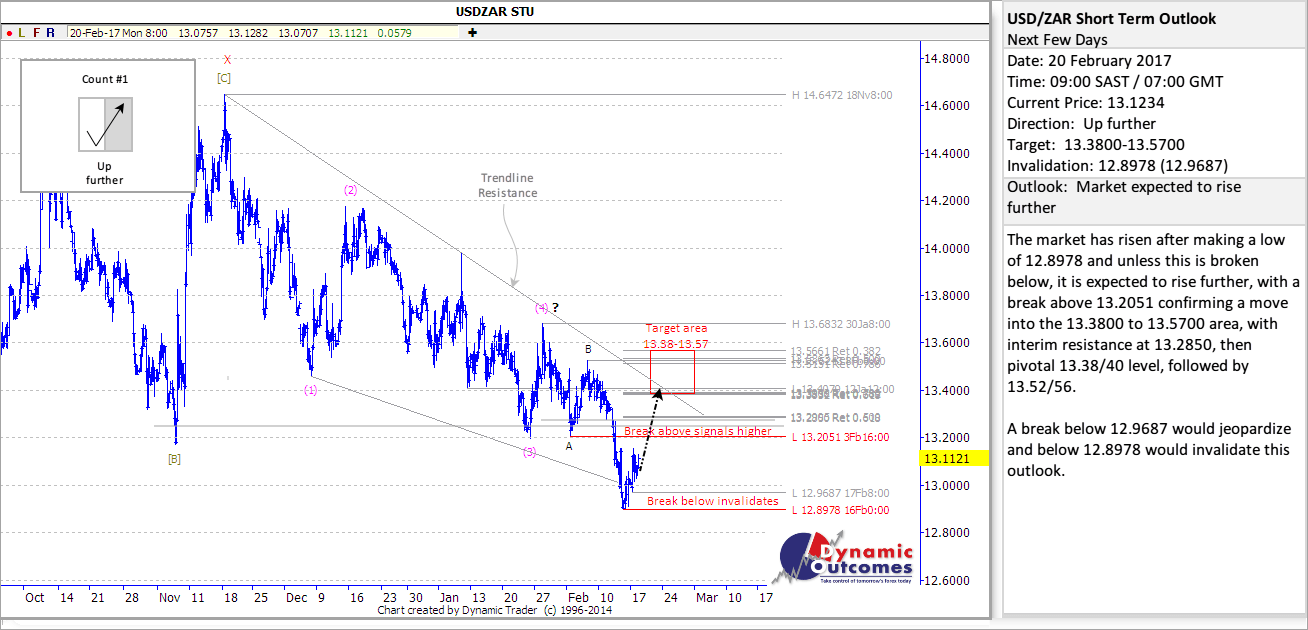Click the 'Break below invalidates' label
Viewport: 1308px width, 630px height.
pyautogui.click(x=712, y=501)
